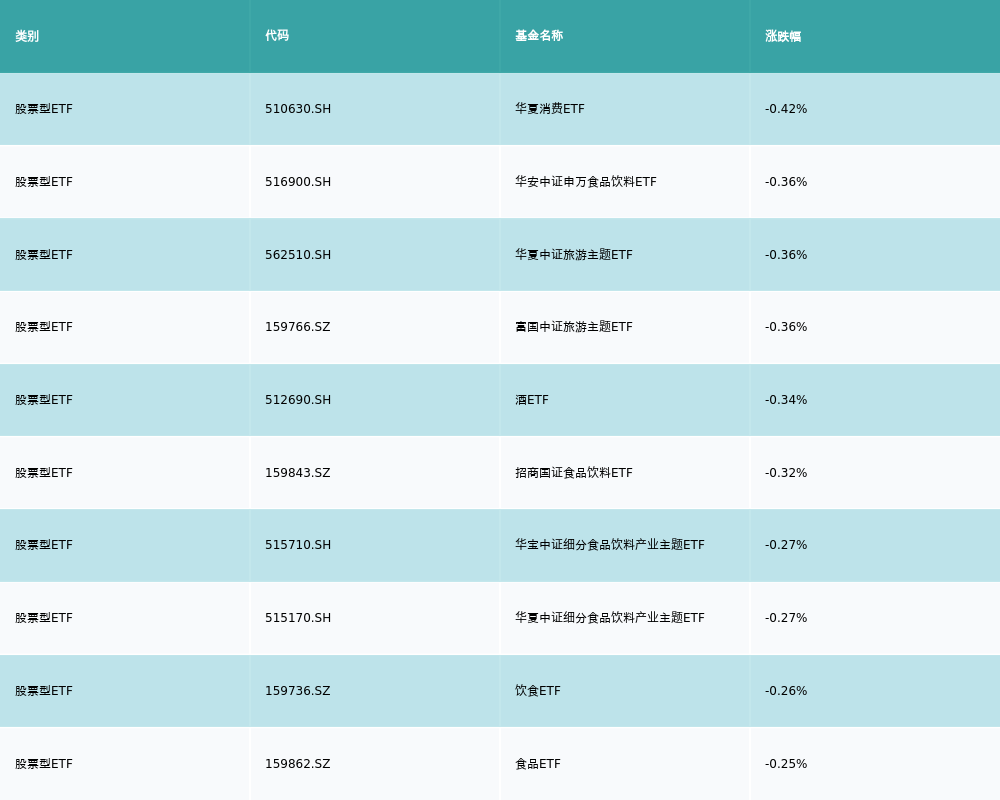This screenshot has width=1000, height=800.
Task: Select fund name 华夏消费ETF
Action: pos(550,109)
